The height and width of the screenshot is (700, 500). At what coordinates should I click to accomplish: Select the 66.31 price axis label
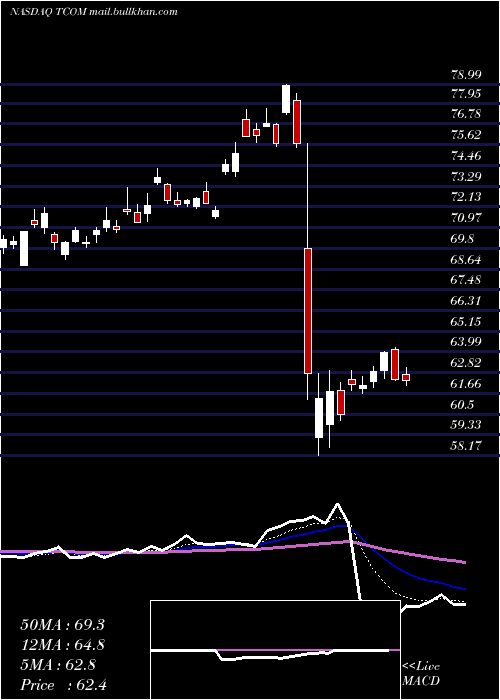pos(467,301)
